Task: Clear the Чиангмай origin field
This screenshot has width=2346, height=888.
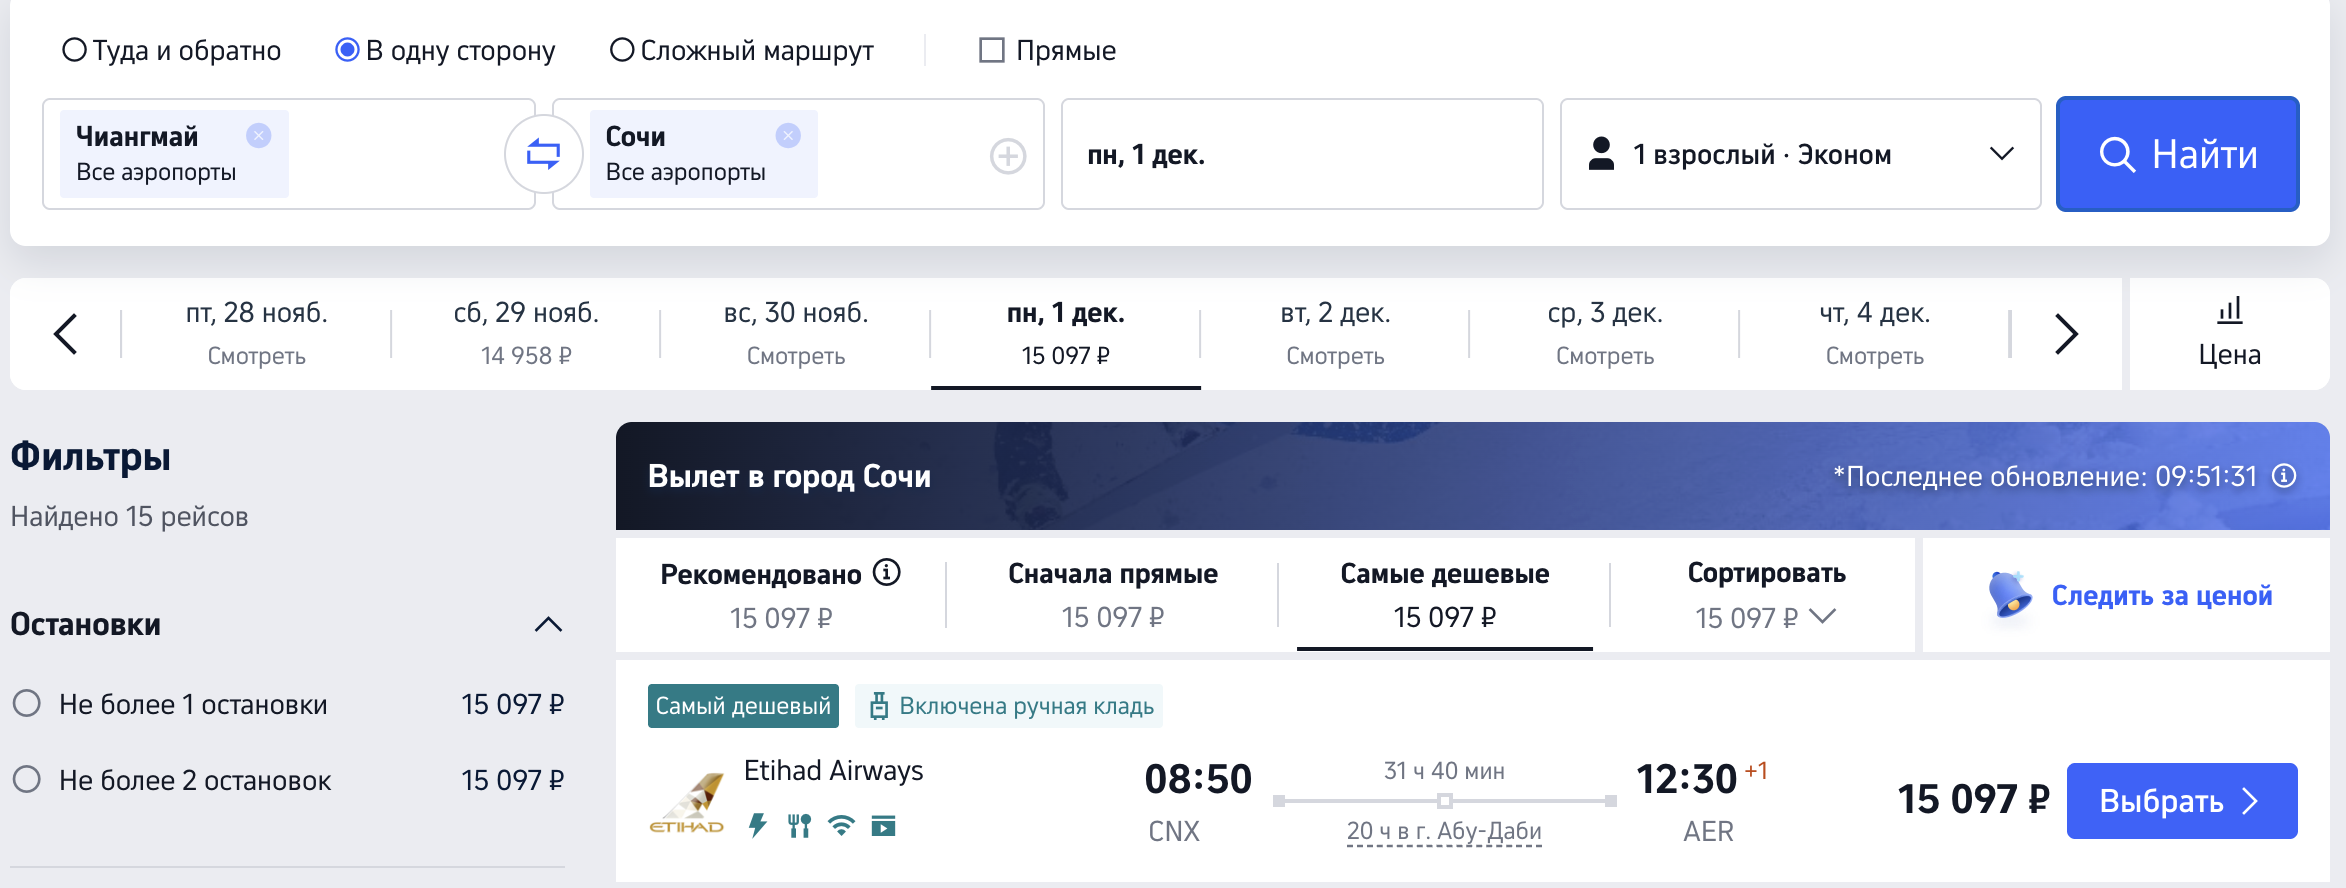Action: pyautogui.click(x=258, y=136)
